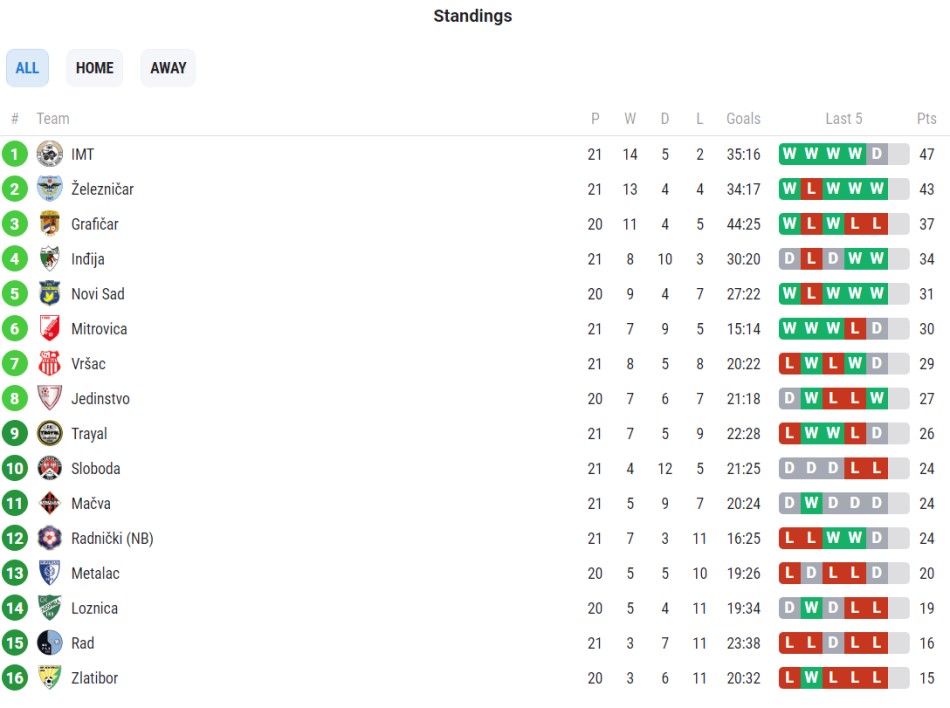Click the Vršac striped crest icon
The image size is (950, 708).
(50, 363)
